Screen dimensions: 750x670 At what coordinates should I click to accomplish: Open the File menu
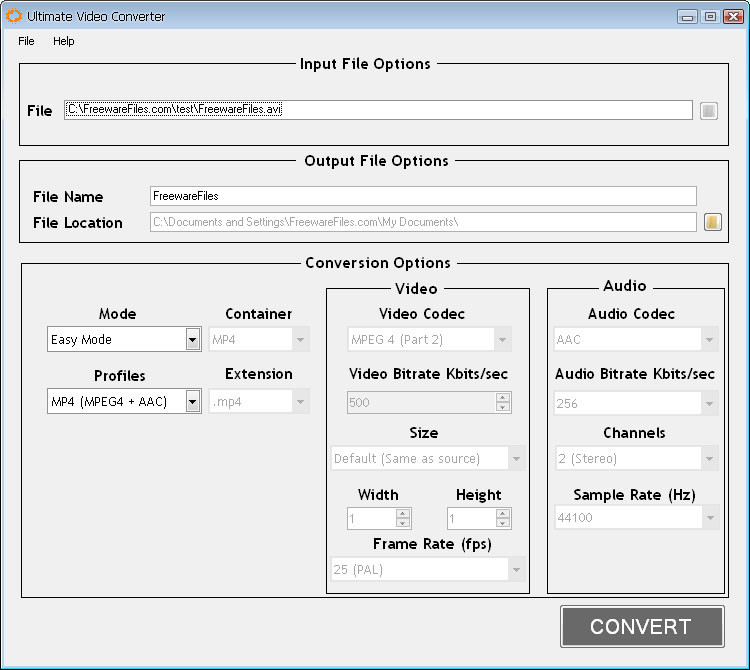[26, 41]
